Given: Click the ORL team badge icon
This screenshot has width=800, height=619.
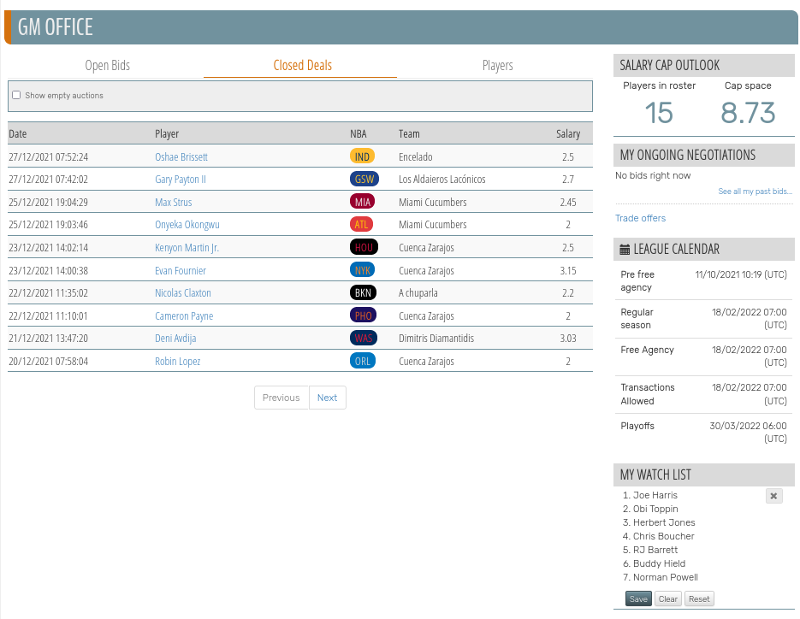Looking at the screenshot, I should tap(363, 361).
